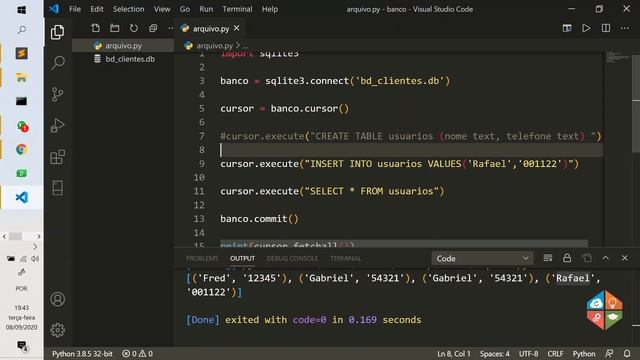
Task: Click the editor minimap
Action: click(618, 57)
